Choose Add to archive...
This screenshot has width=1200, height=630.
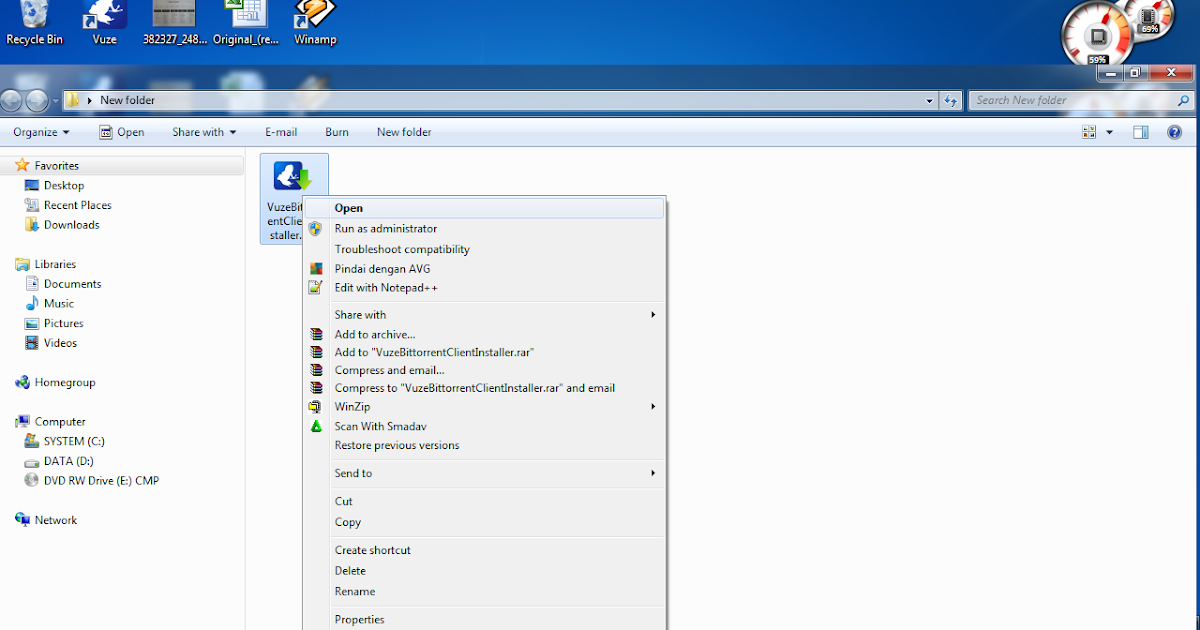pyautogui.click(x=484, y=335)
